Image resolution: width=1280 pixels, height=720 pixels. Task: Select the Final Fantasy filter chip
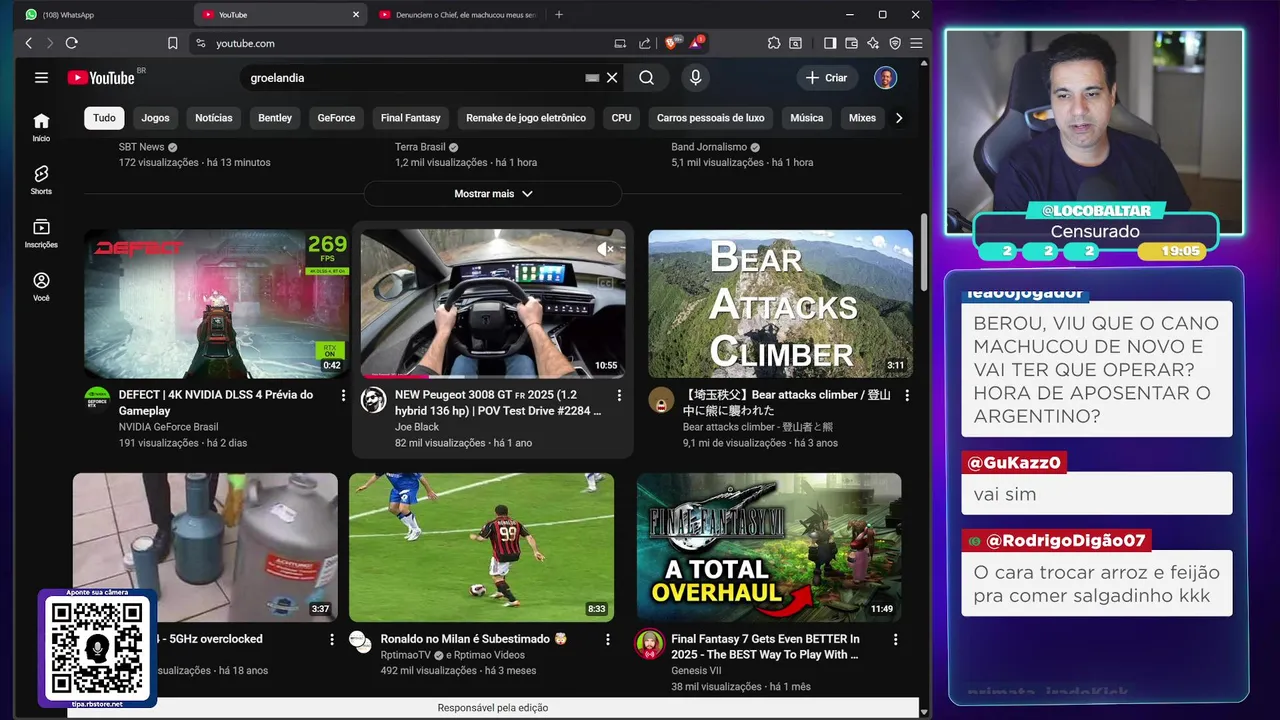(410, 118)
